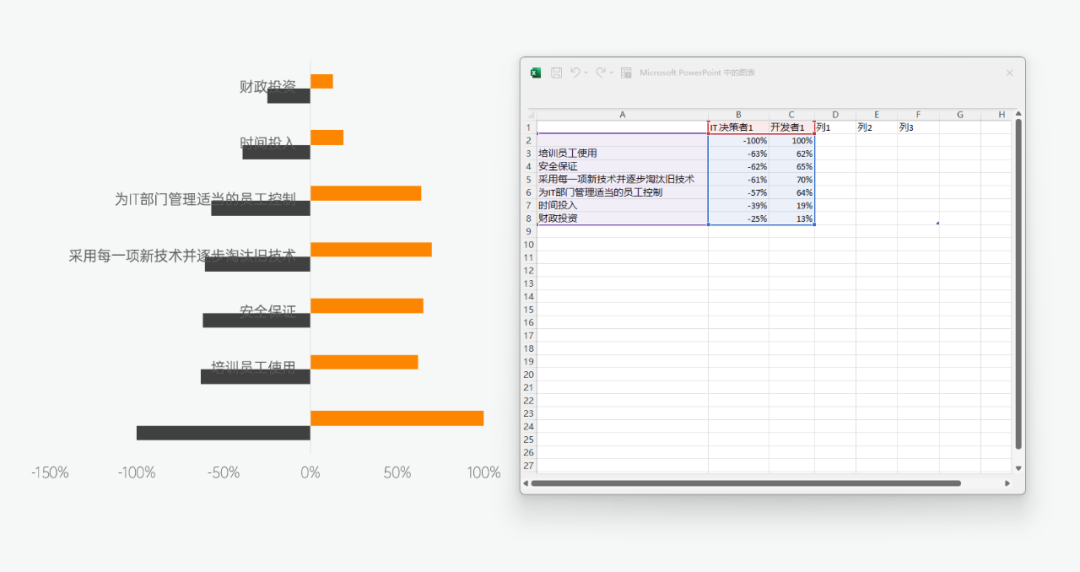Click the -62% value cell
The width and height of the screenshot is (1080, 572).
[738, 167]
